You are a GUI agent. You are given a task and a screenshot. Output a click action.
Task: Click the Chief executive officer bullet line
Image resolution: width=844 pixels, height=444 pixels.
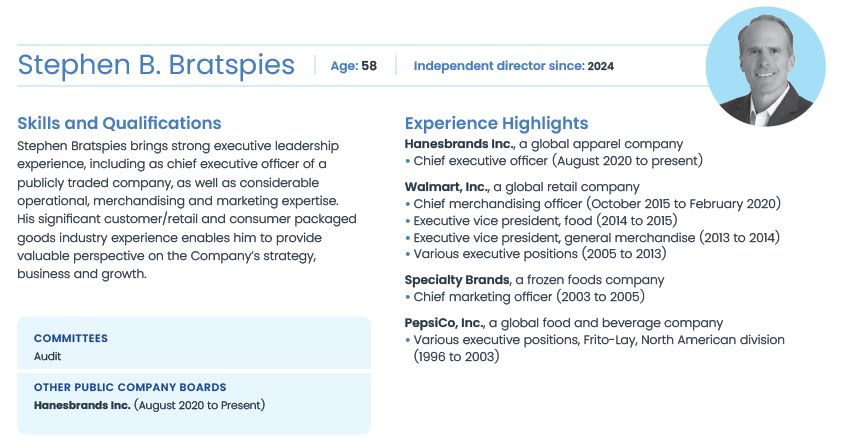point(559,160)
